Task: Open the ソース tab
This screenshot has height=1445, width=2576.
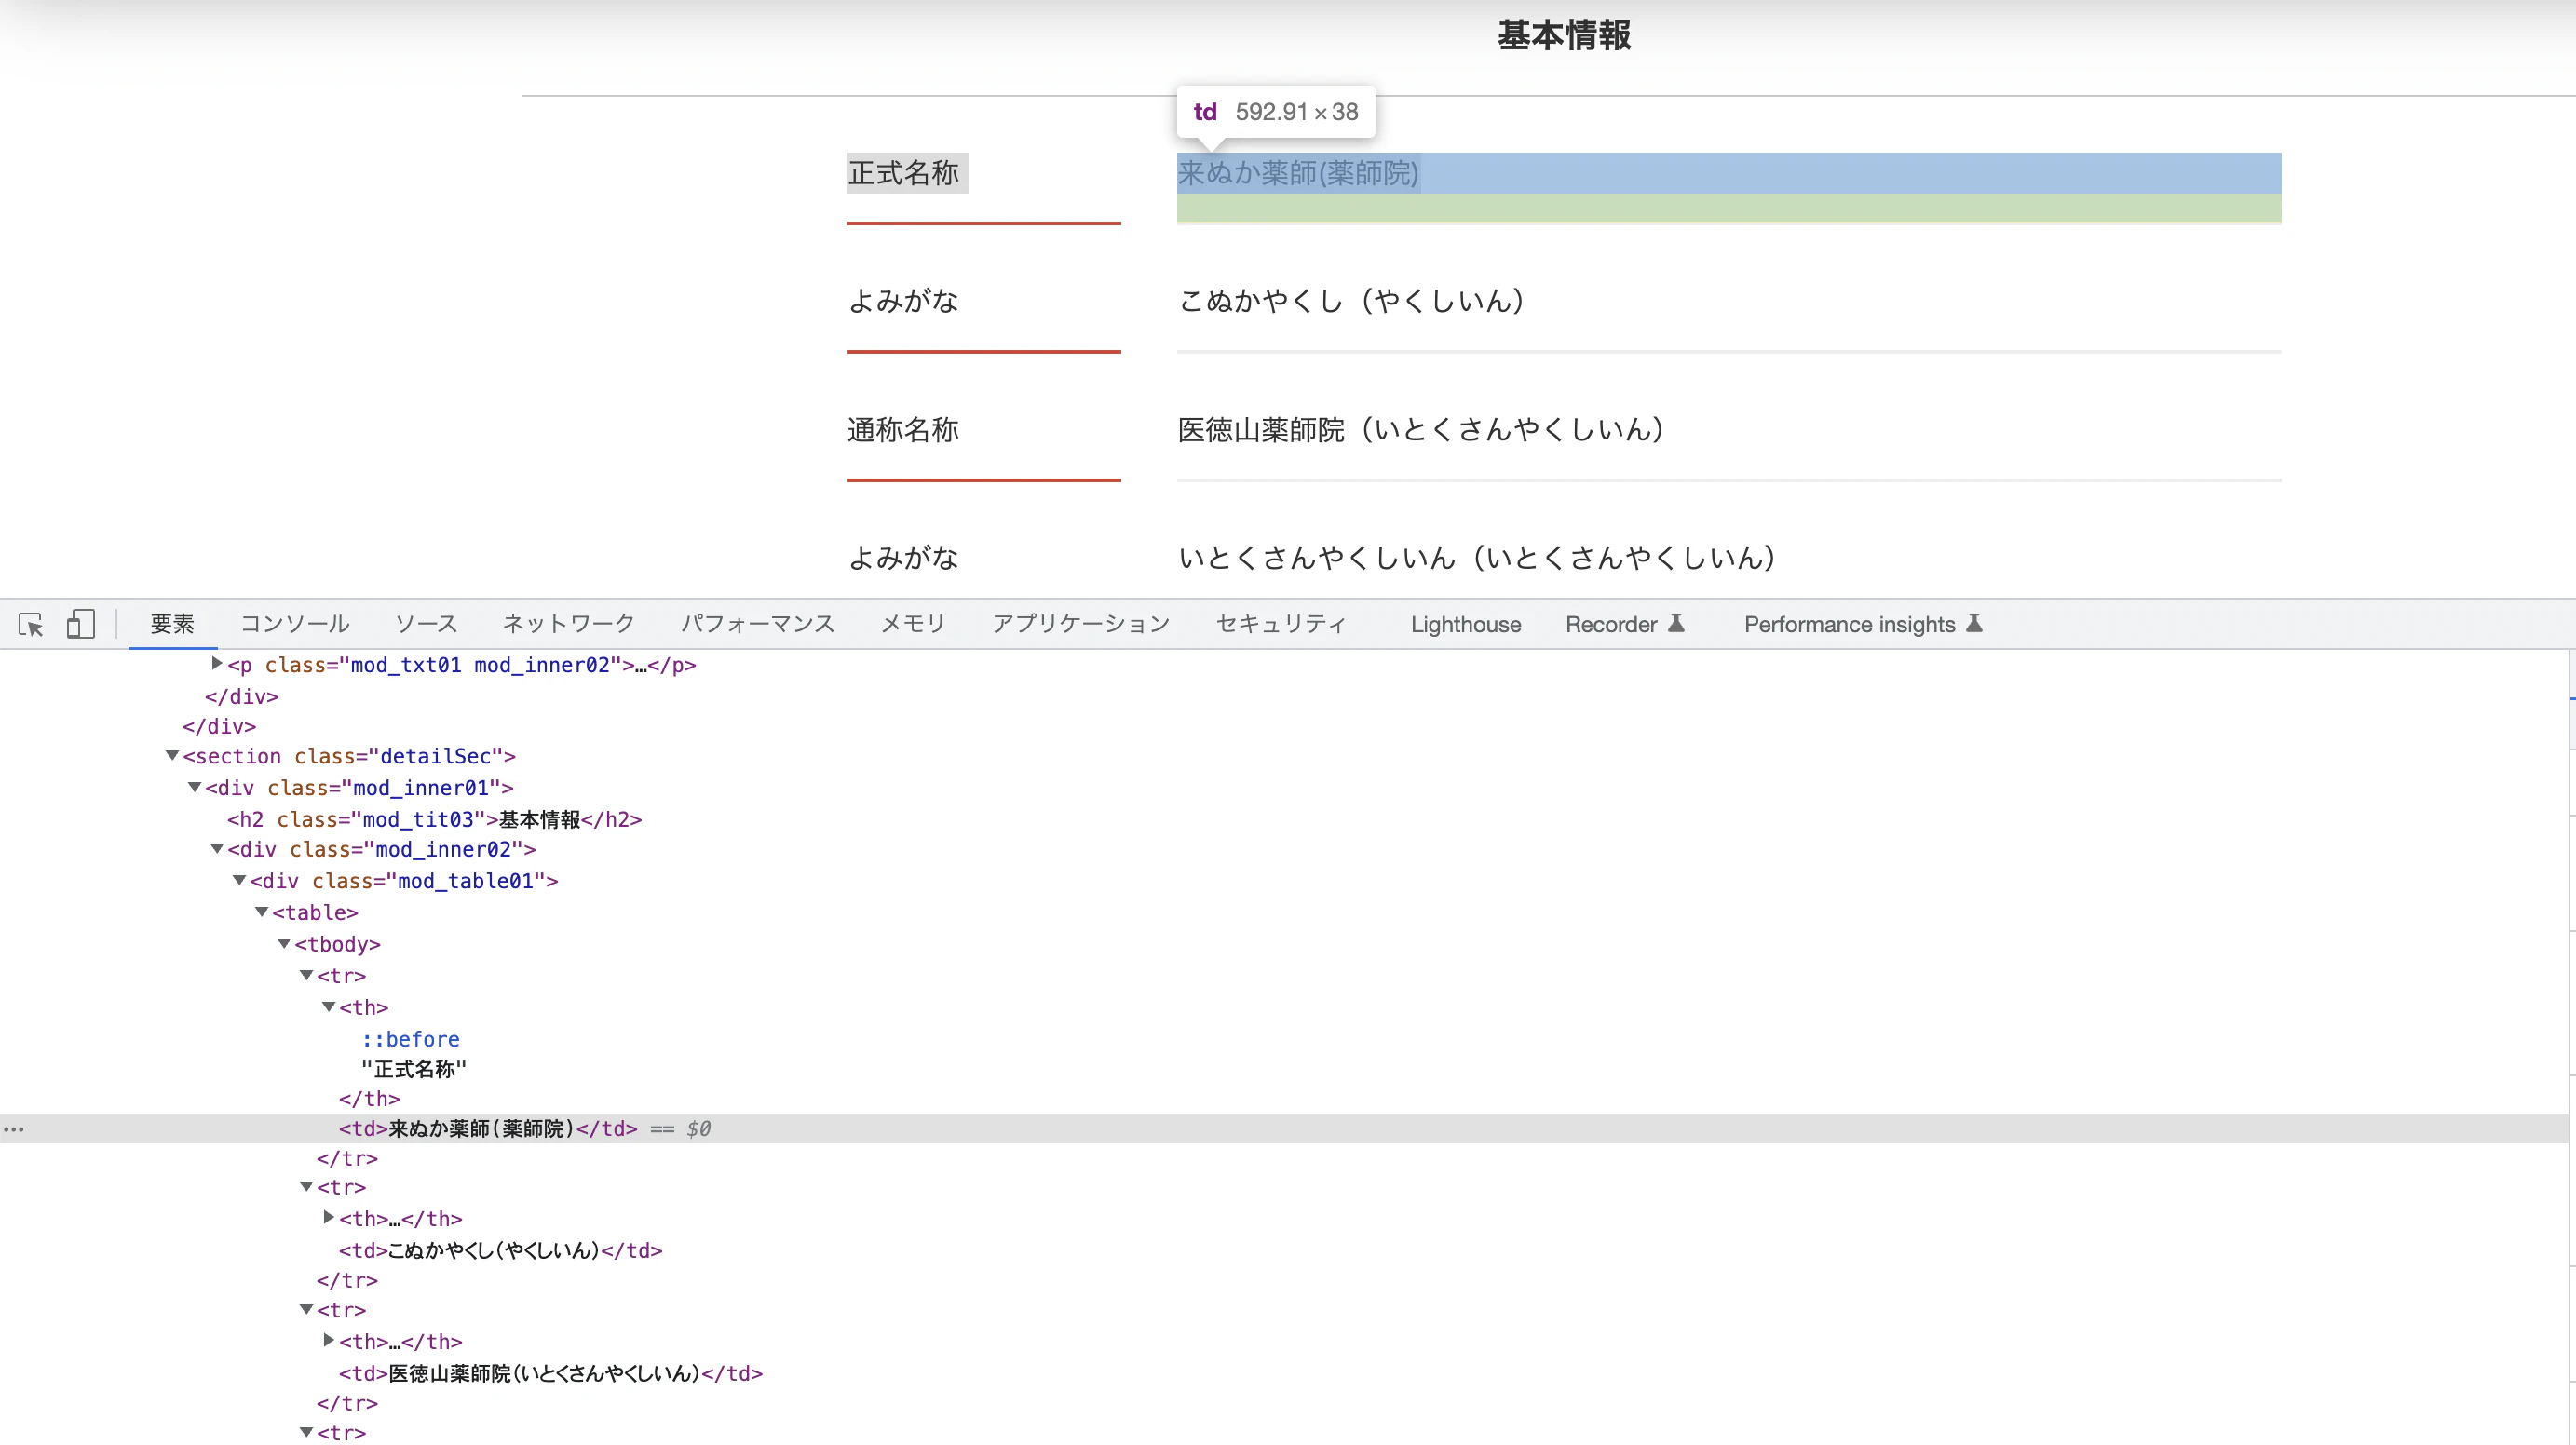Action: [x=426, y=624]
